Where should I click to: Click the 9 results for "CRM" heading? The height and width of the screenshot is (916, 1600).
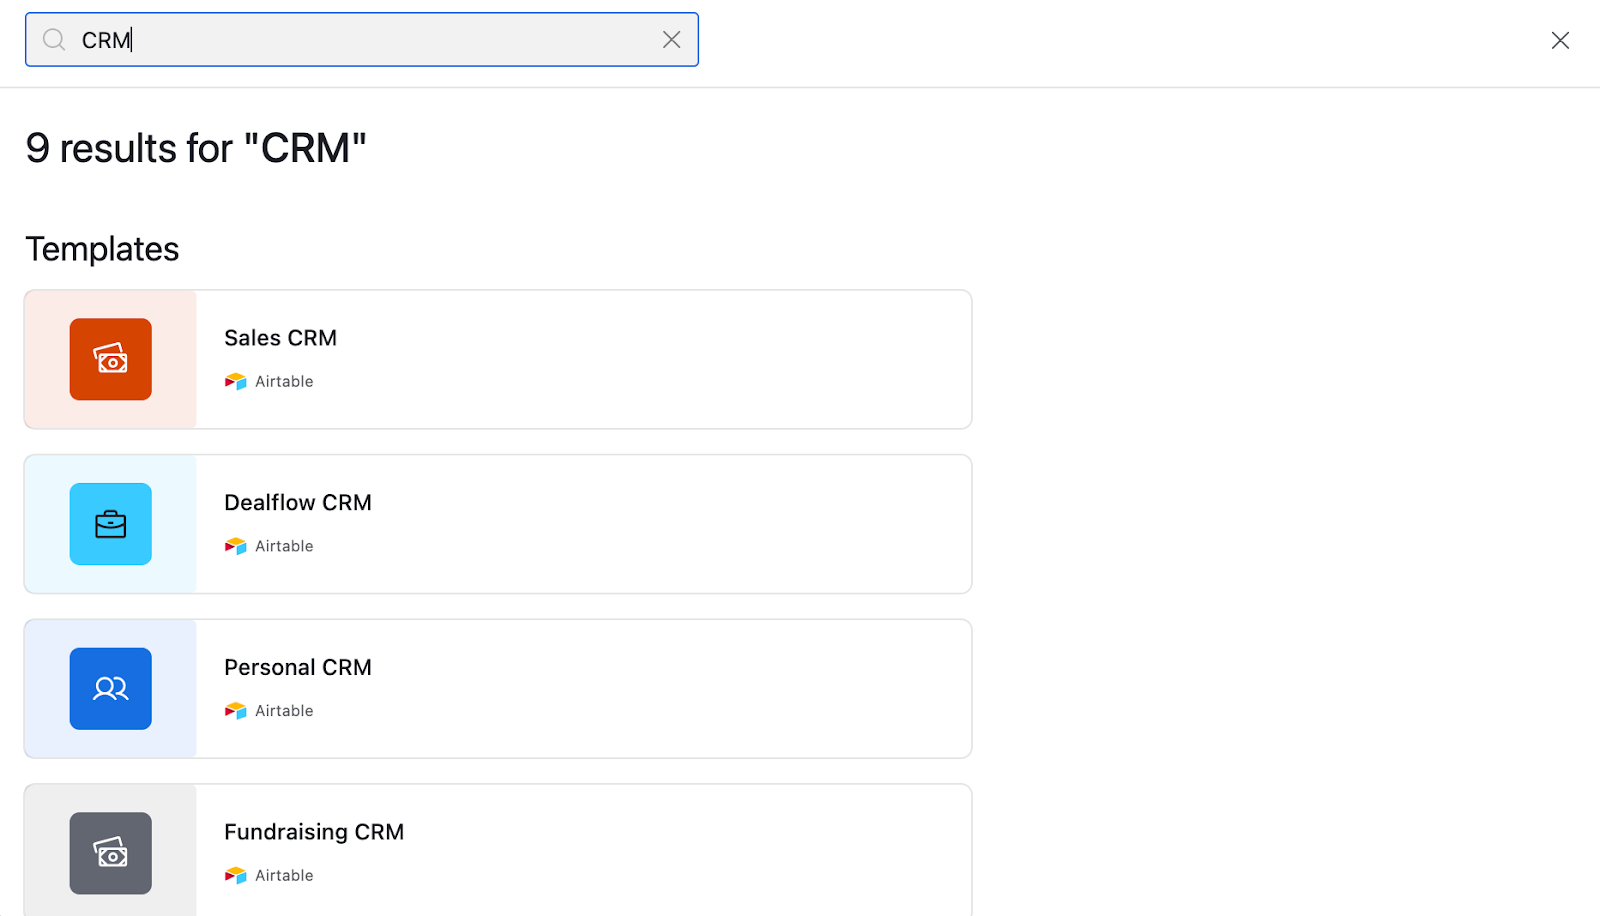click(196, 148)
